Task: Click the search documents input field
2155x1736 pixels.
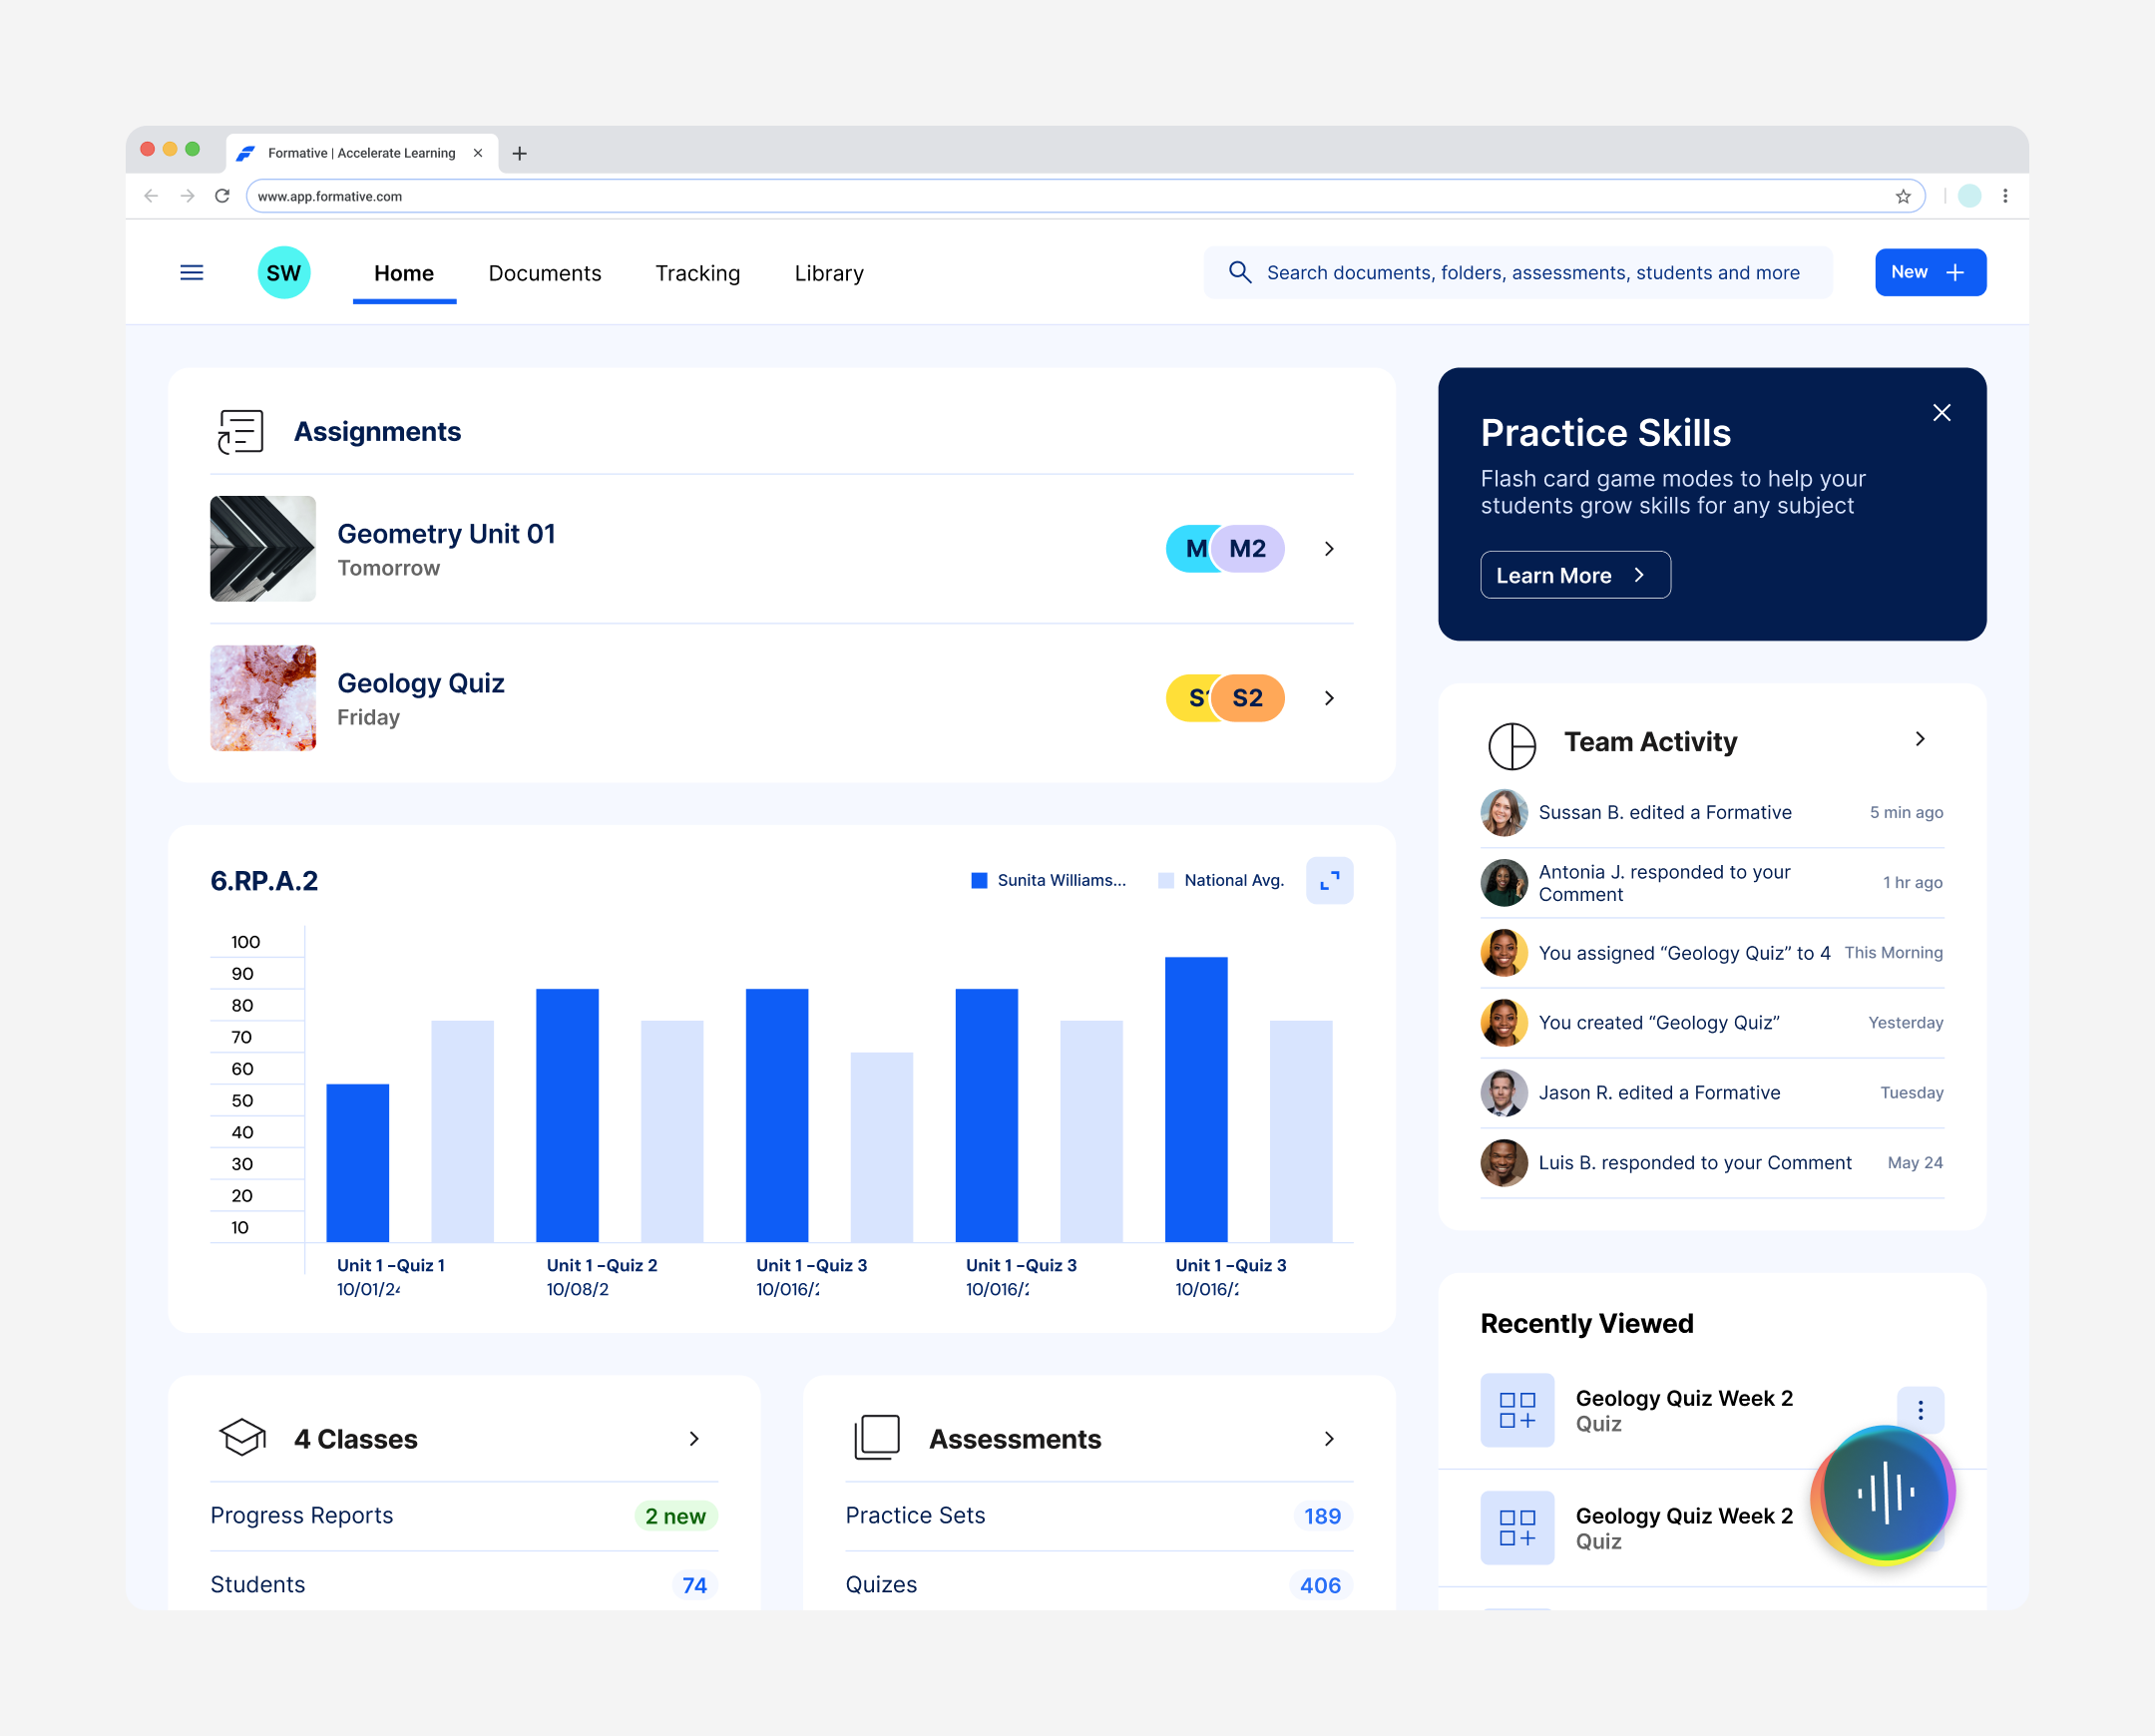Action: point(1518,272)
